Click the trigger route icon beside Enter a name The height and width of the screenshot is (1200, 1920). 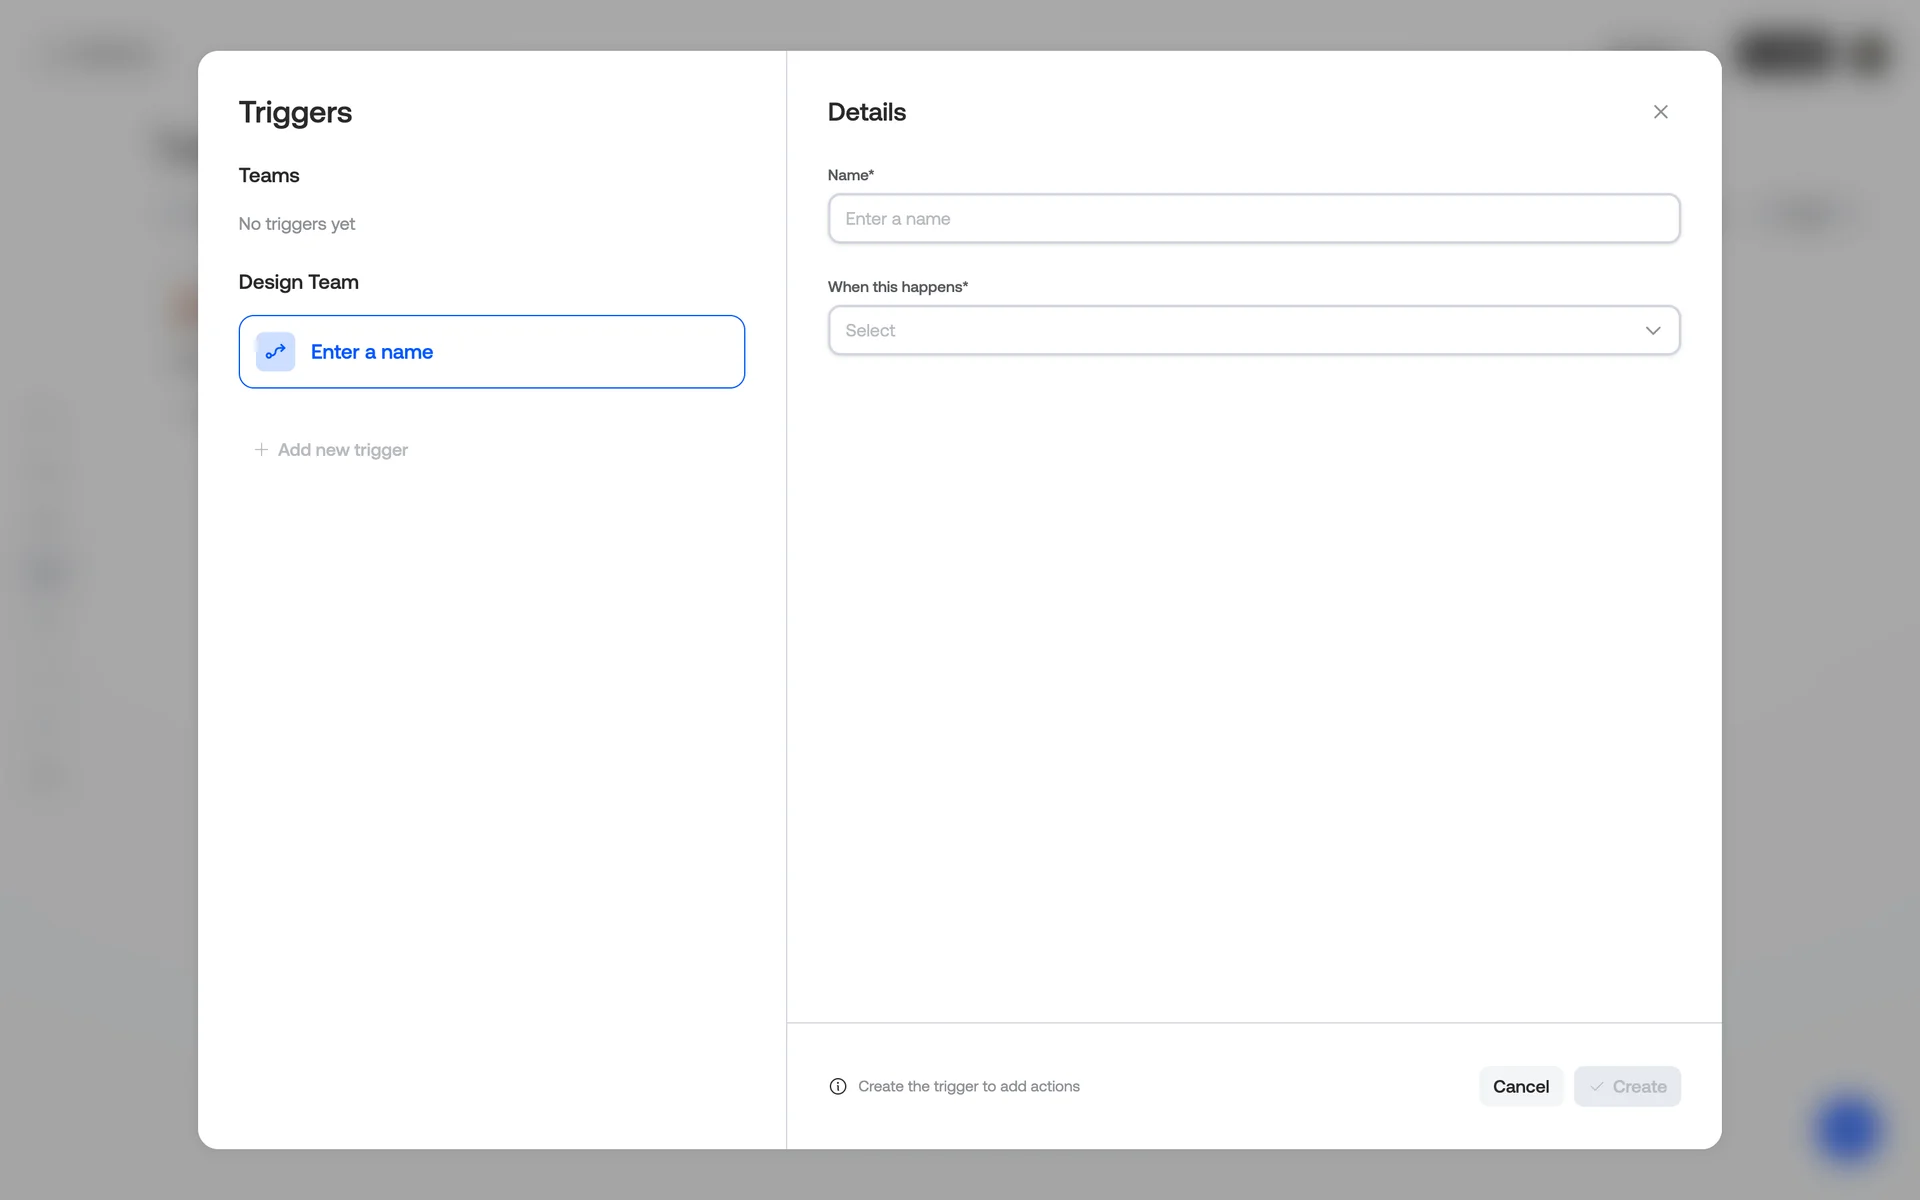(x=275, y=352)
